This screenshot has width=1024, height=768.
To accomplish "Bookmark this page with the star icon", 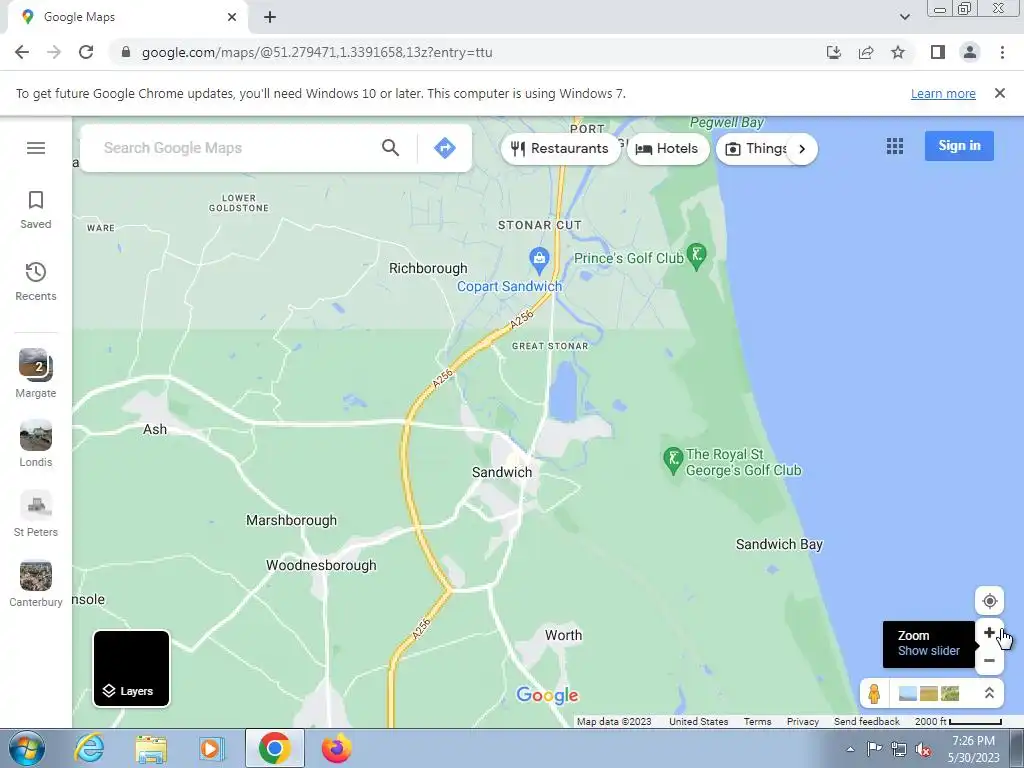I will click(x=898, y=52).
